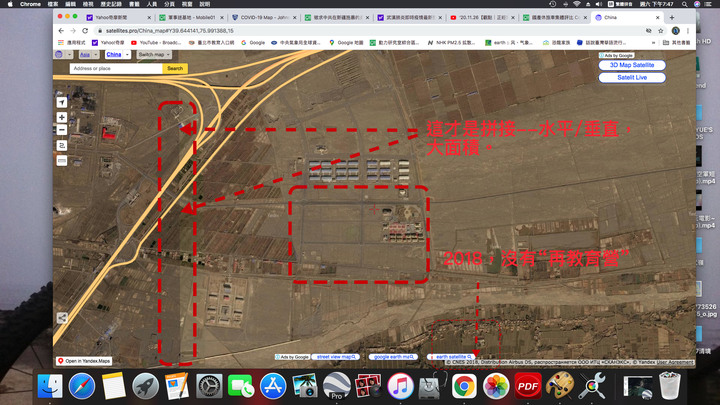
Task: Click the globe icon in the map header
Action: [59, 54]
